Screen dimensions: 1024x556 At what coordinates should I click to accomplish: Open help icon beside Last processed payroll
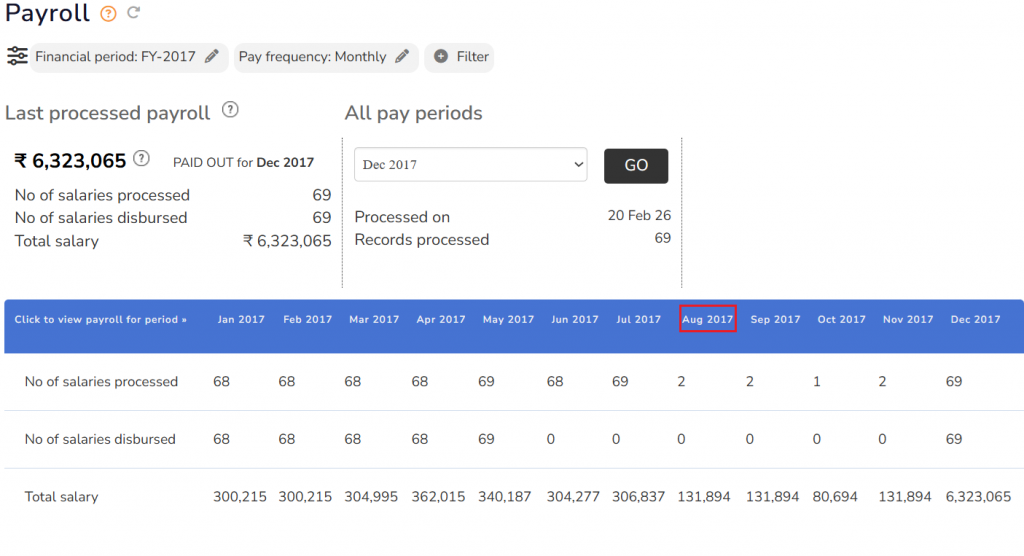click(x=230, y=110)
